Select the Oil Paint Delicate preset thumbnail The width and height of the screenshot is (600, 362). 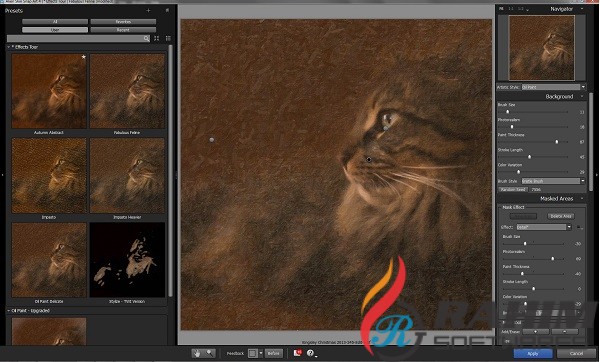[x=49, y=260]
